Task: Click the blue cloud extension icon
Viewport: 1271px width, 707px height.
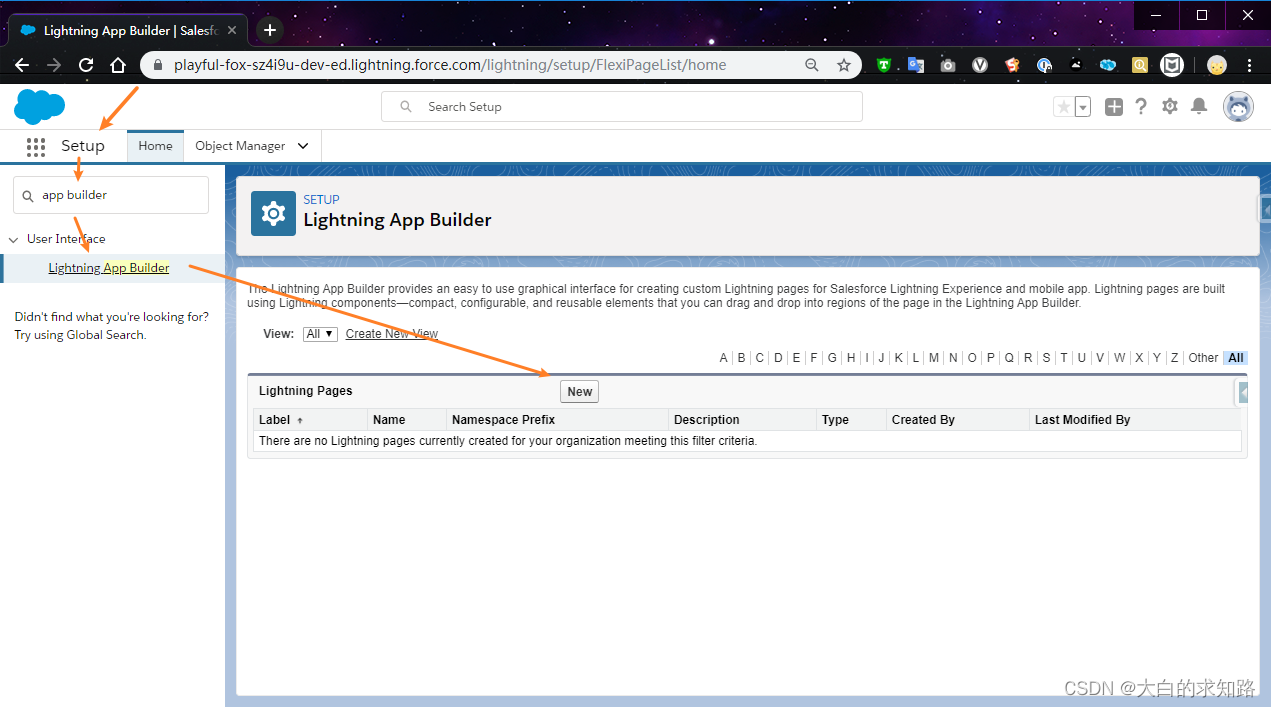Action: pos(1108,65)
